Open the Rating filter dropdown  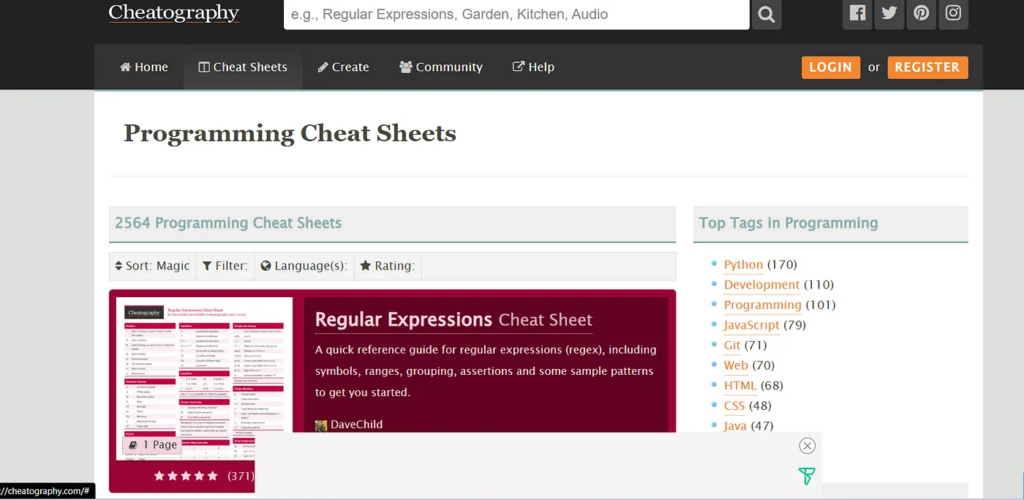click(x=388, y=266)
